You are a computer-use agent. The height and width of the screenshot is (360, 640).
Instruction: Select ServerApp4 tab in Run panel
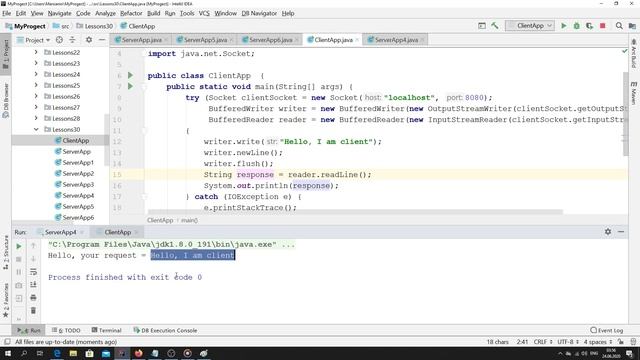point(60,232)
